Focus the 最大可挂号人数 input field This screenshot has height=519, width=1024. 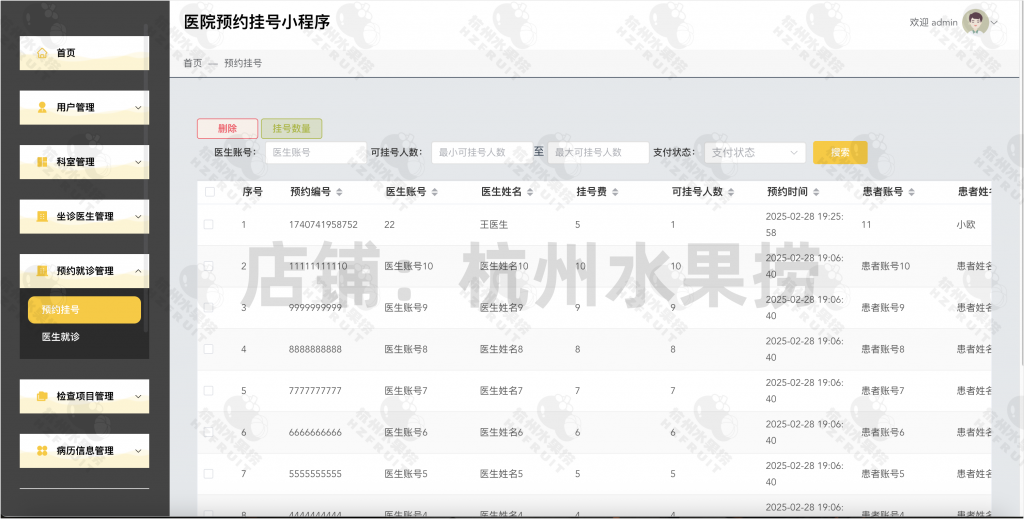click(598, 153)
